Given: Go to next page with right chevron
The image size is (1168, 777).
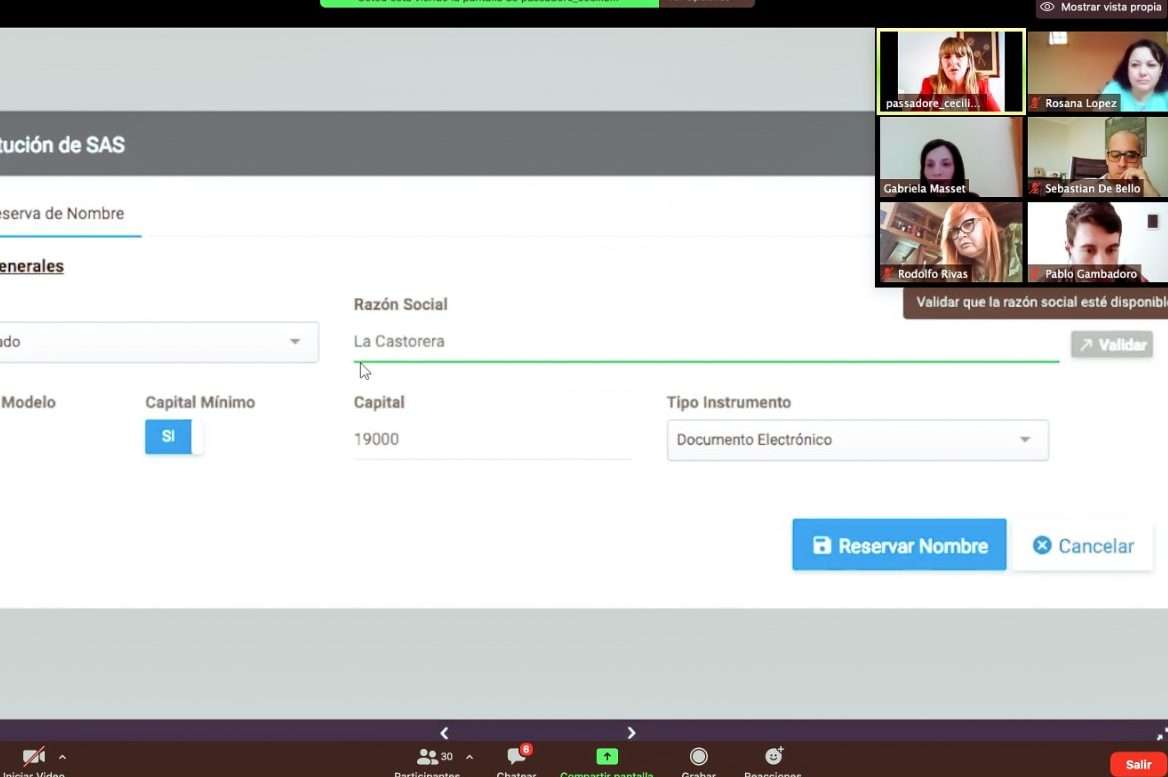Looking at the screenshot, I should pos(631,733).
